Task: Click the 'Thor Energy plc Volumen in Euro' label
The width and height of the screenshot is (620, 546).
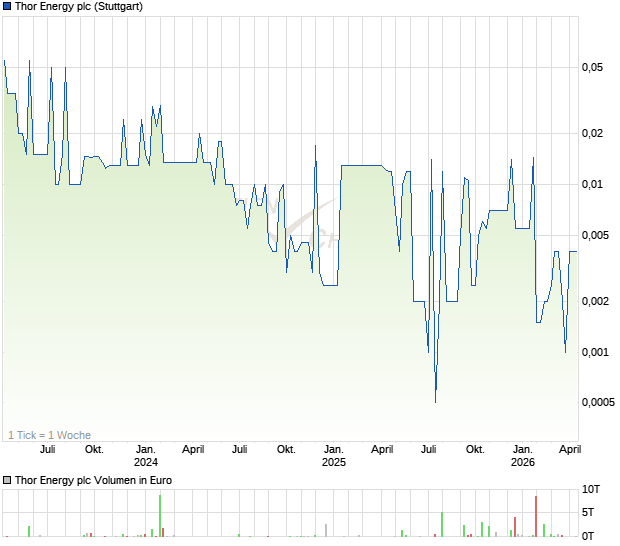Action: point(93,480)
